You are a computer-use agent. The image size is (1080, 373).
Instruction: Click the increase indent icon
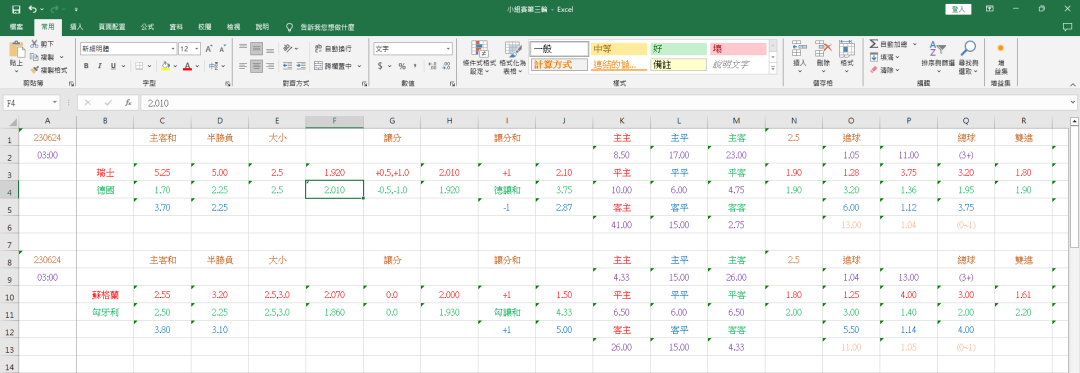point(301,66)
